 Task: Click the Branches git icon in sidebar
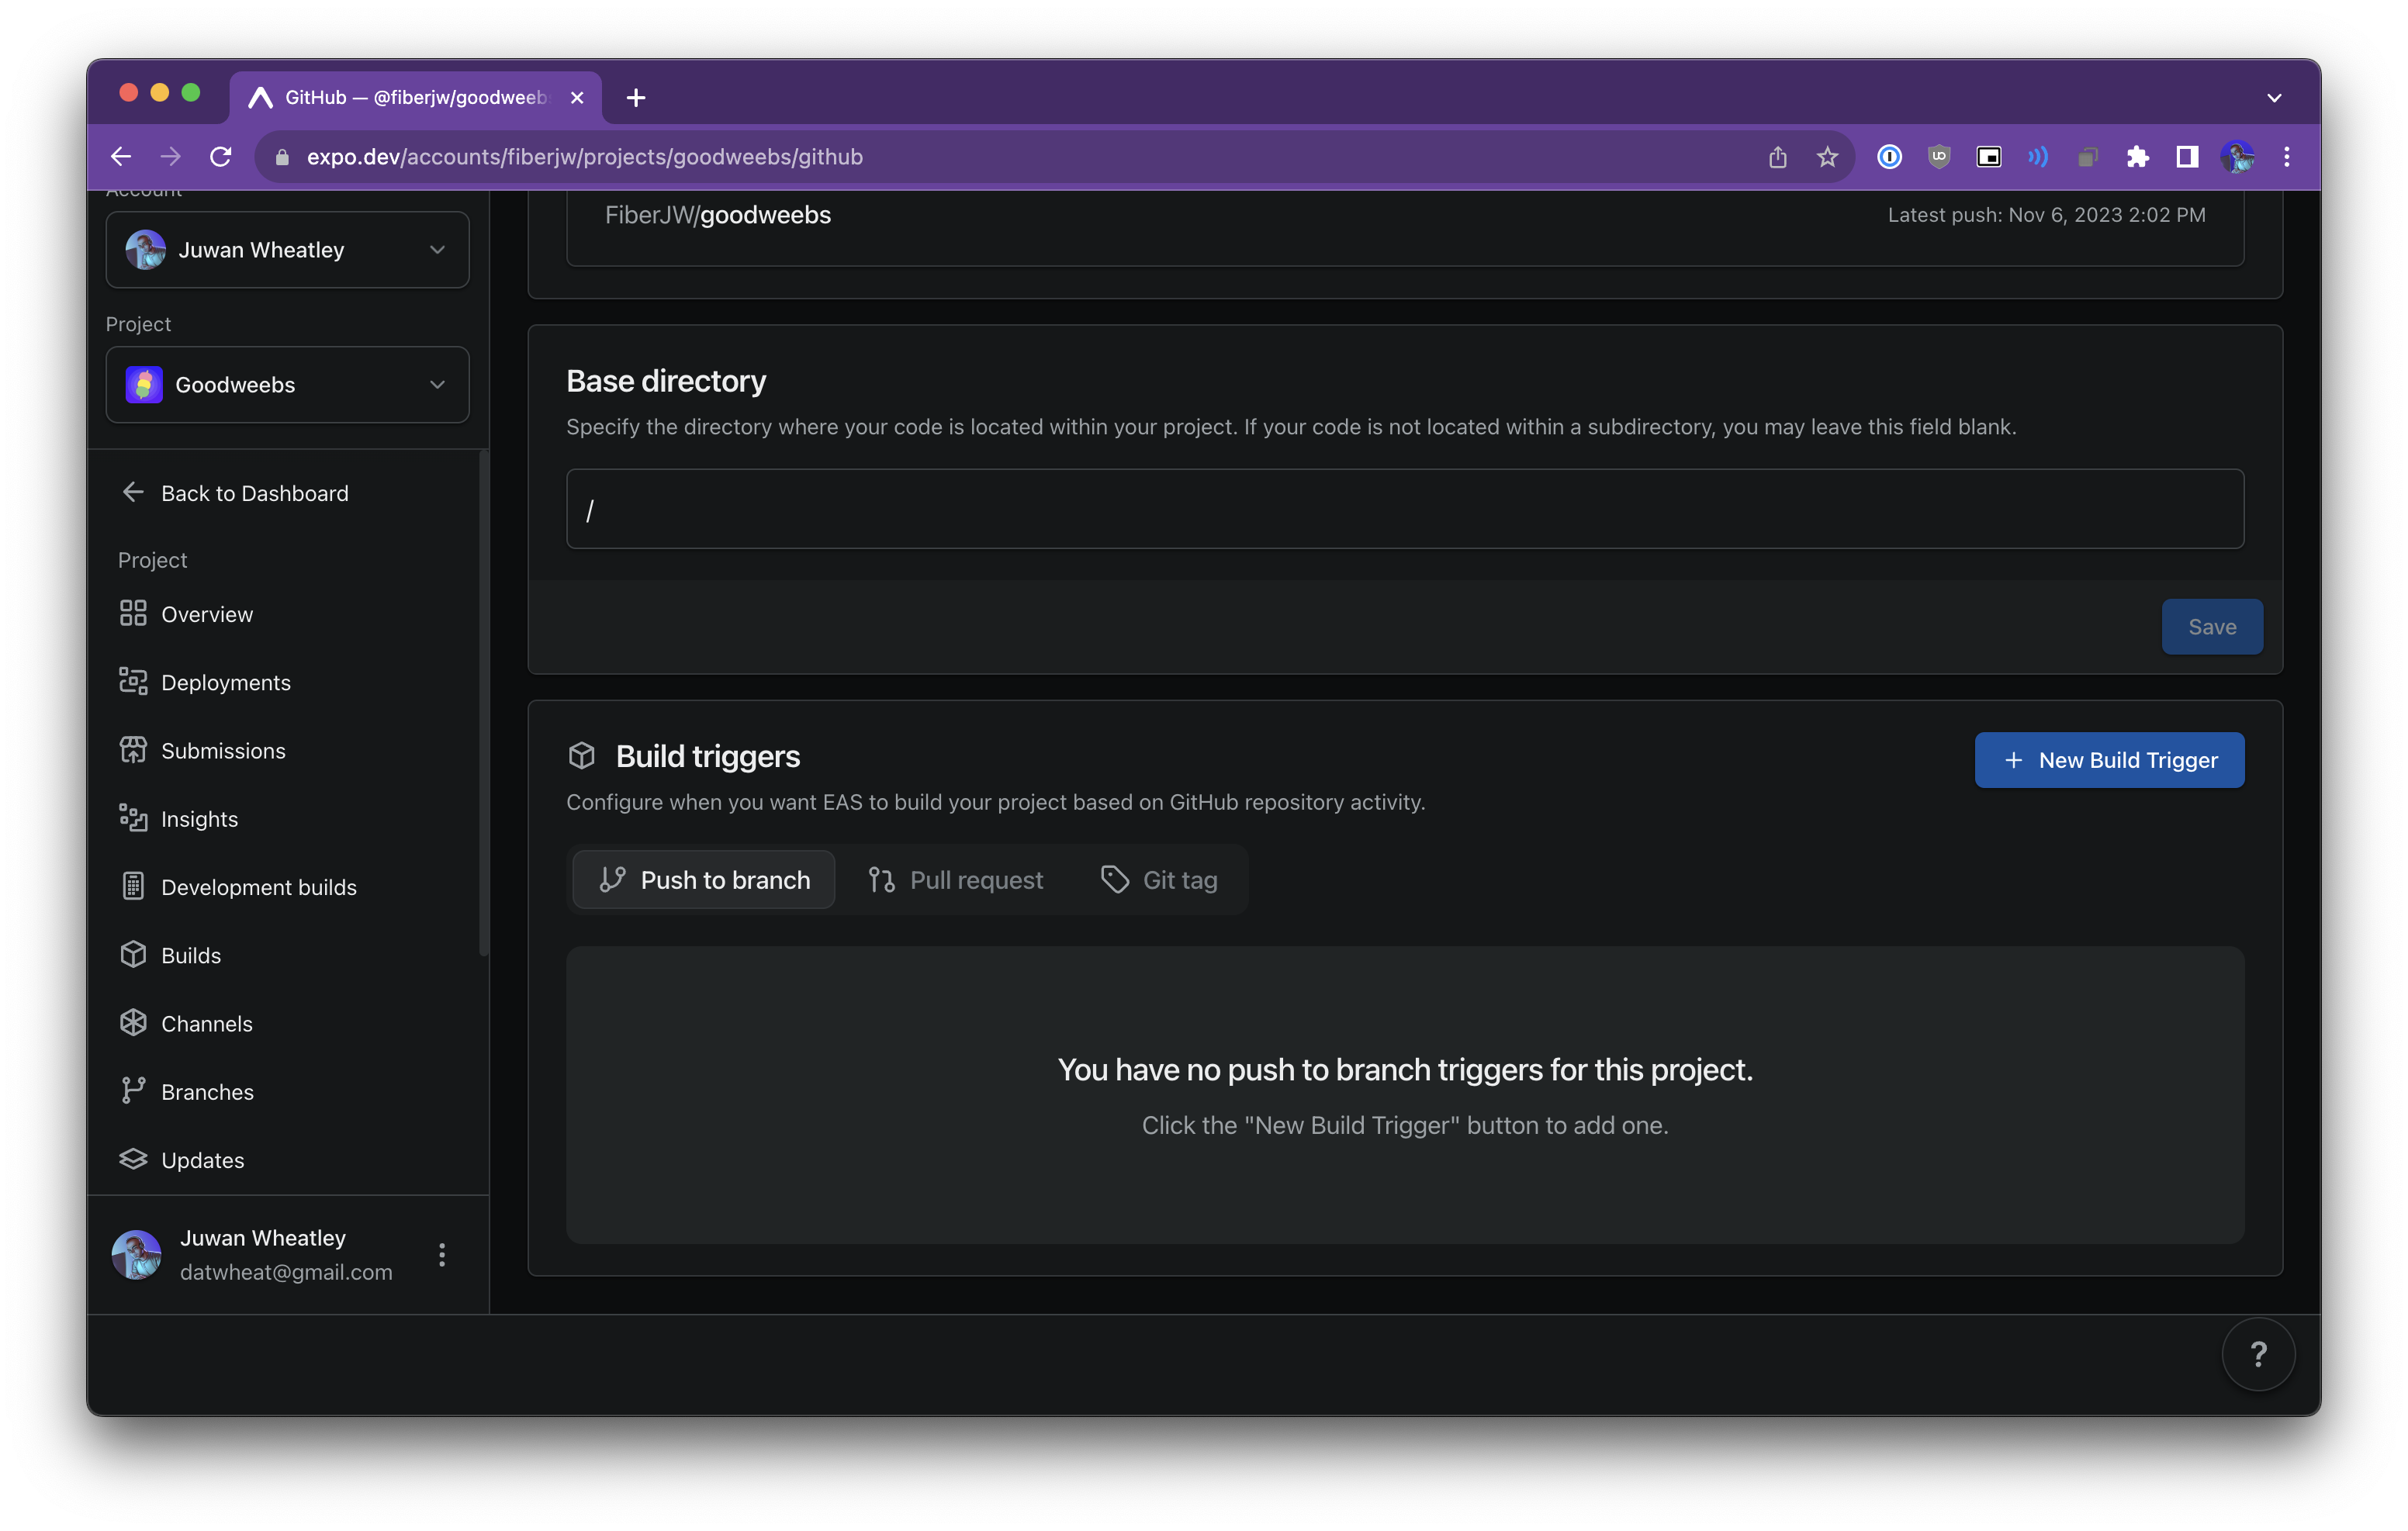pos(133,1091)
